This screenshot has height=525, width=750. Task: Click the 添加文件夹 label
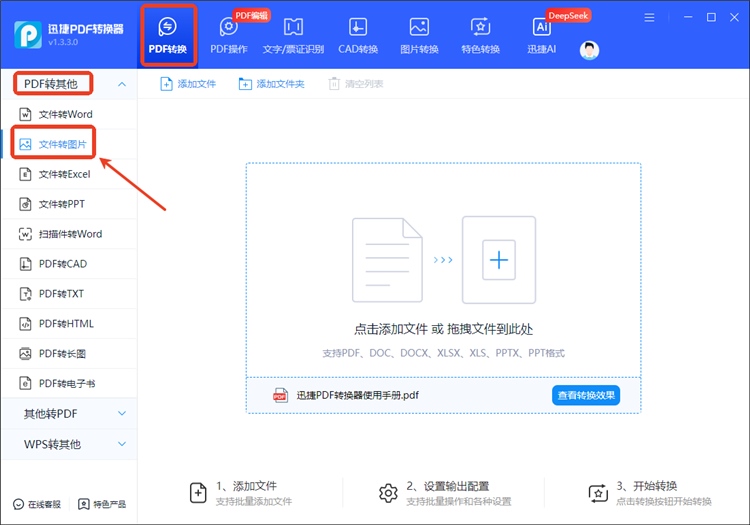click(x=280, y=84)
